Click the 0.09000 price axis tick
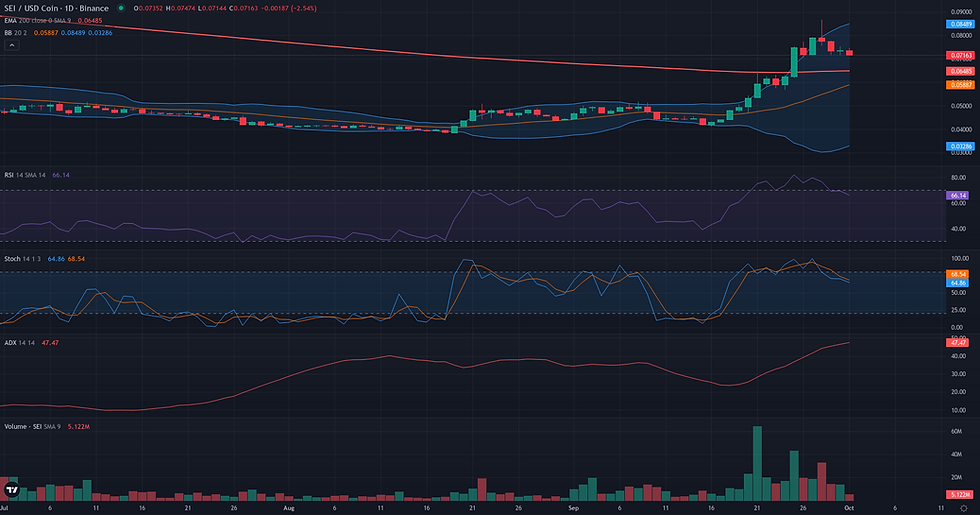Viewport: 980px width, 515px height. coord(961,12)
